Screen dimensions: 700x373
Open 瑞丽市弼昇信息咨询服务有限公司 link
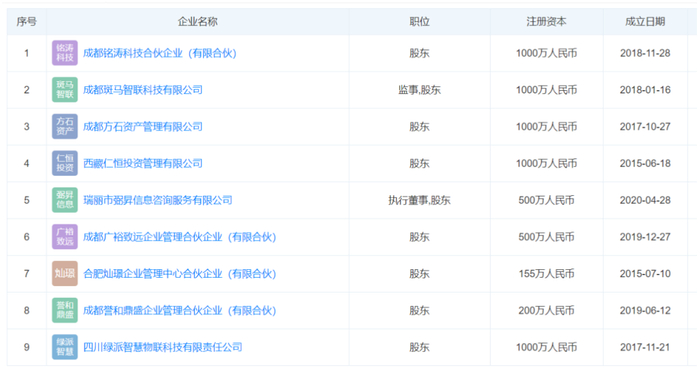(158, 200)
